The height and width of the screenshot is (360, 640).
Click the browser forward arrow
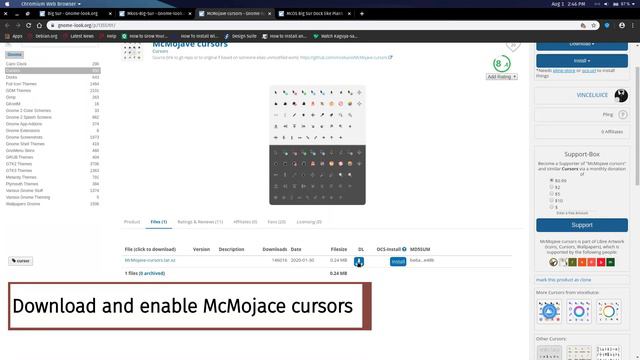18,25
